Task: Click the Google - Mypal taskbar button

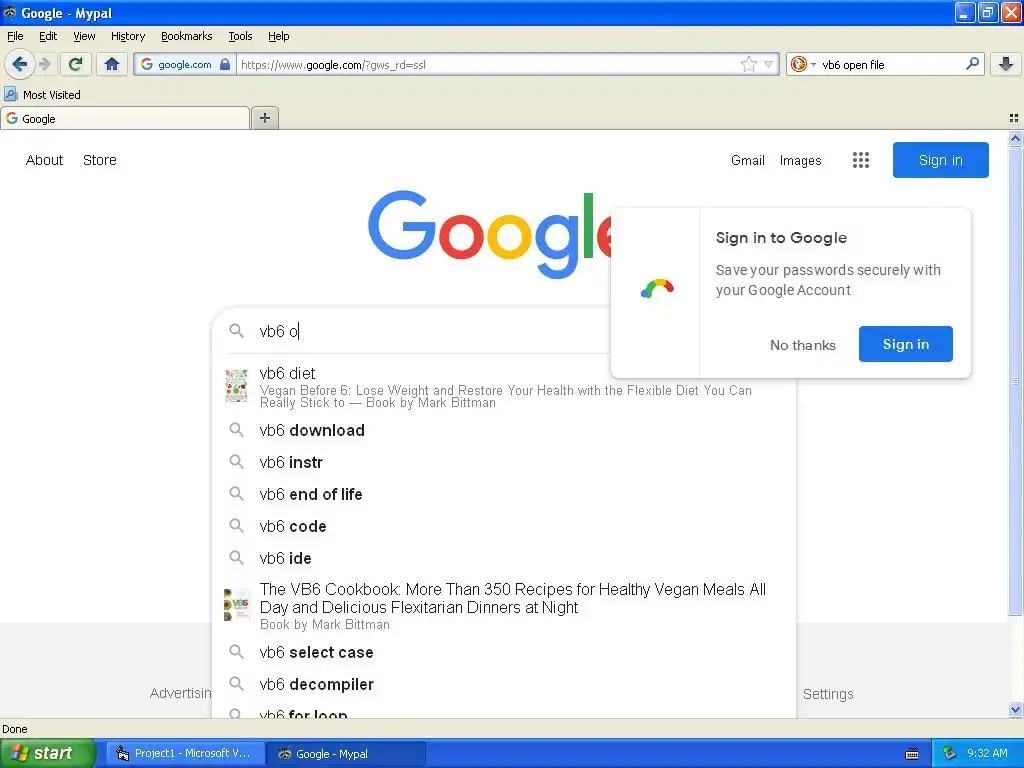Action: click(346, 754)
